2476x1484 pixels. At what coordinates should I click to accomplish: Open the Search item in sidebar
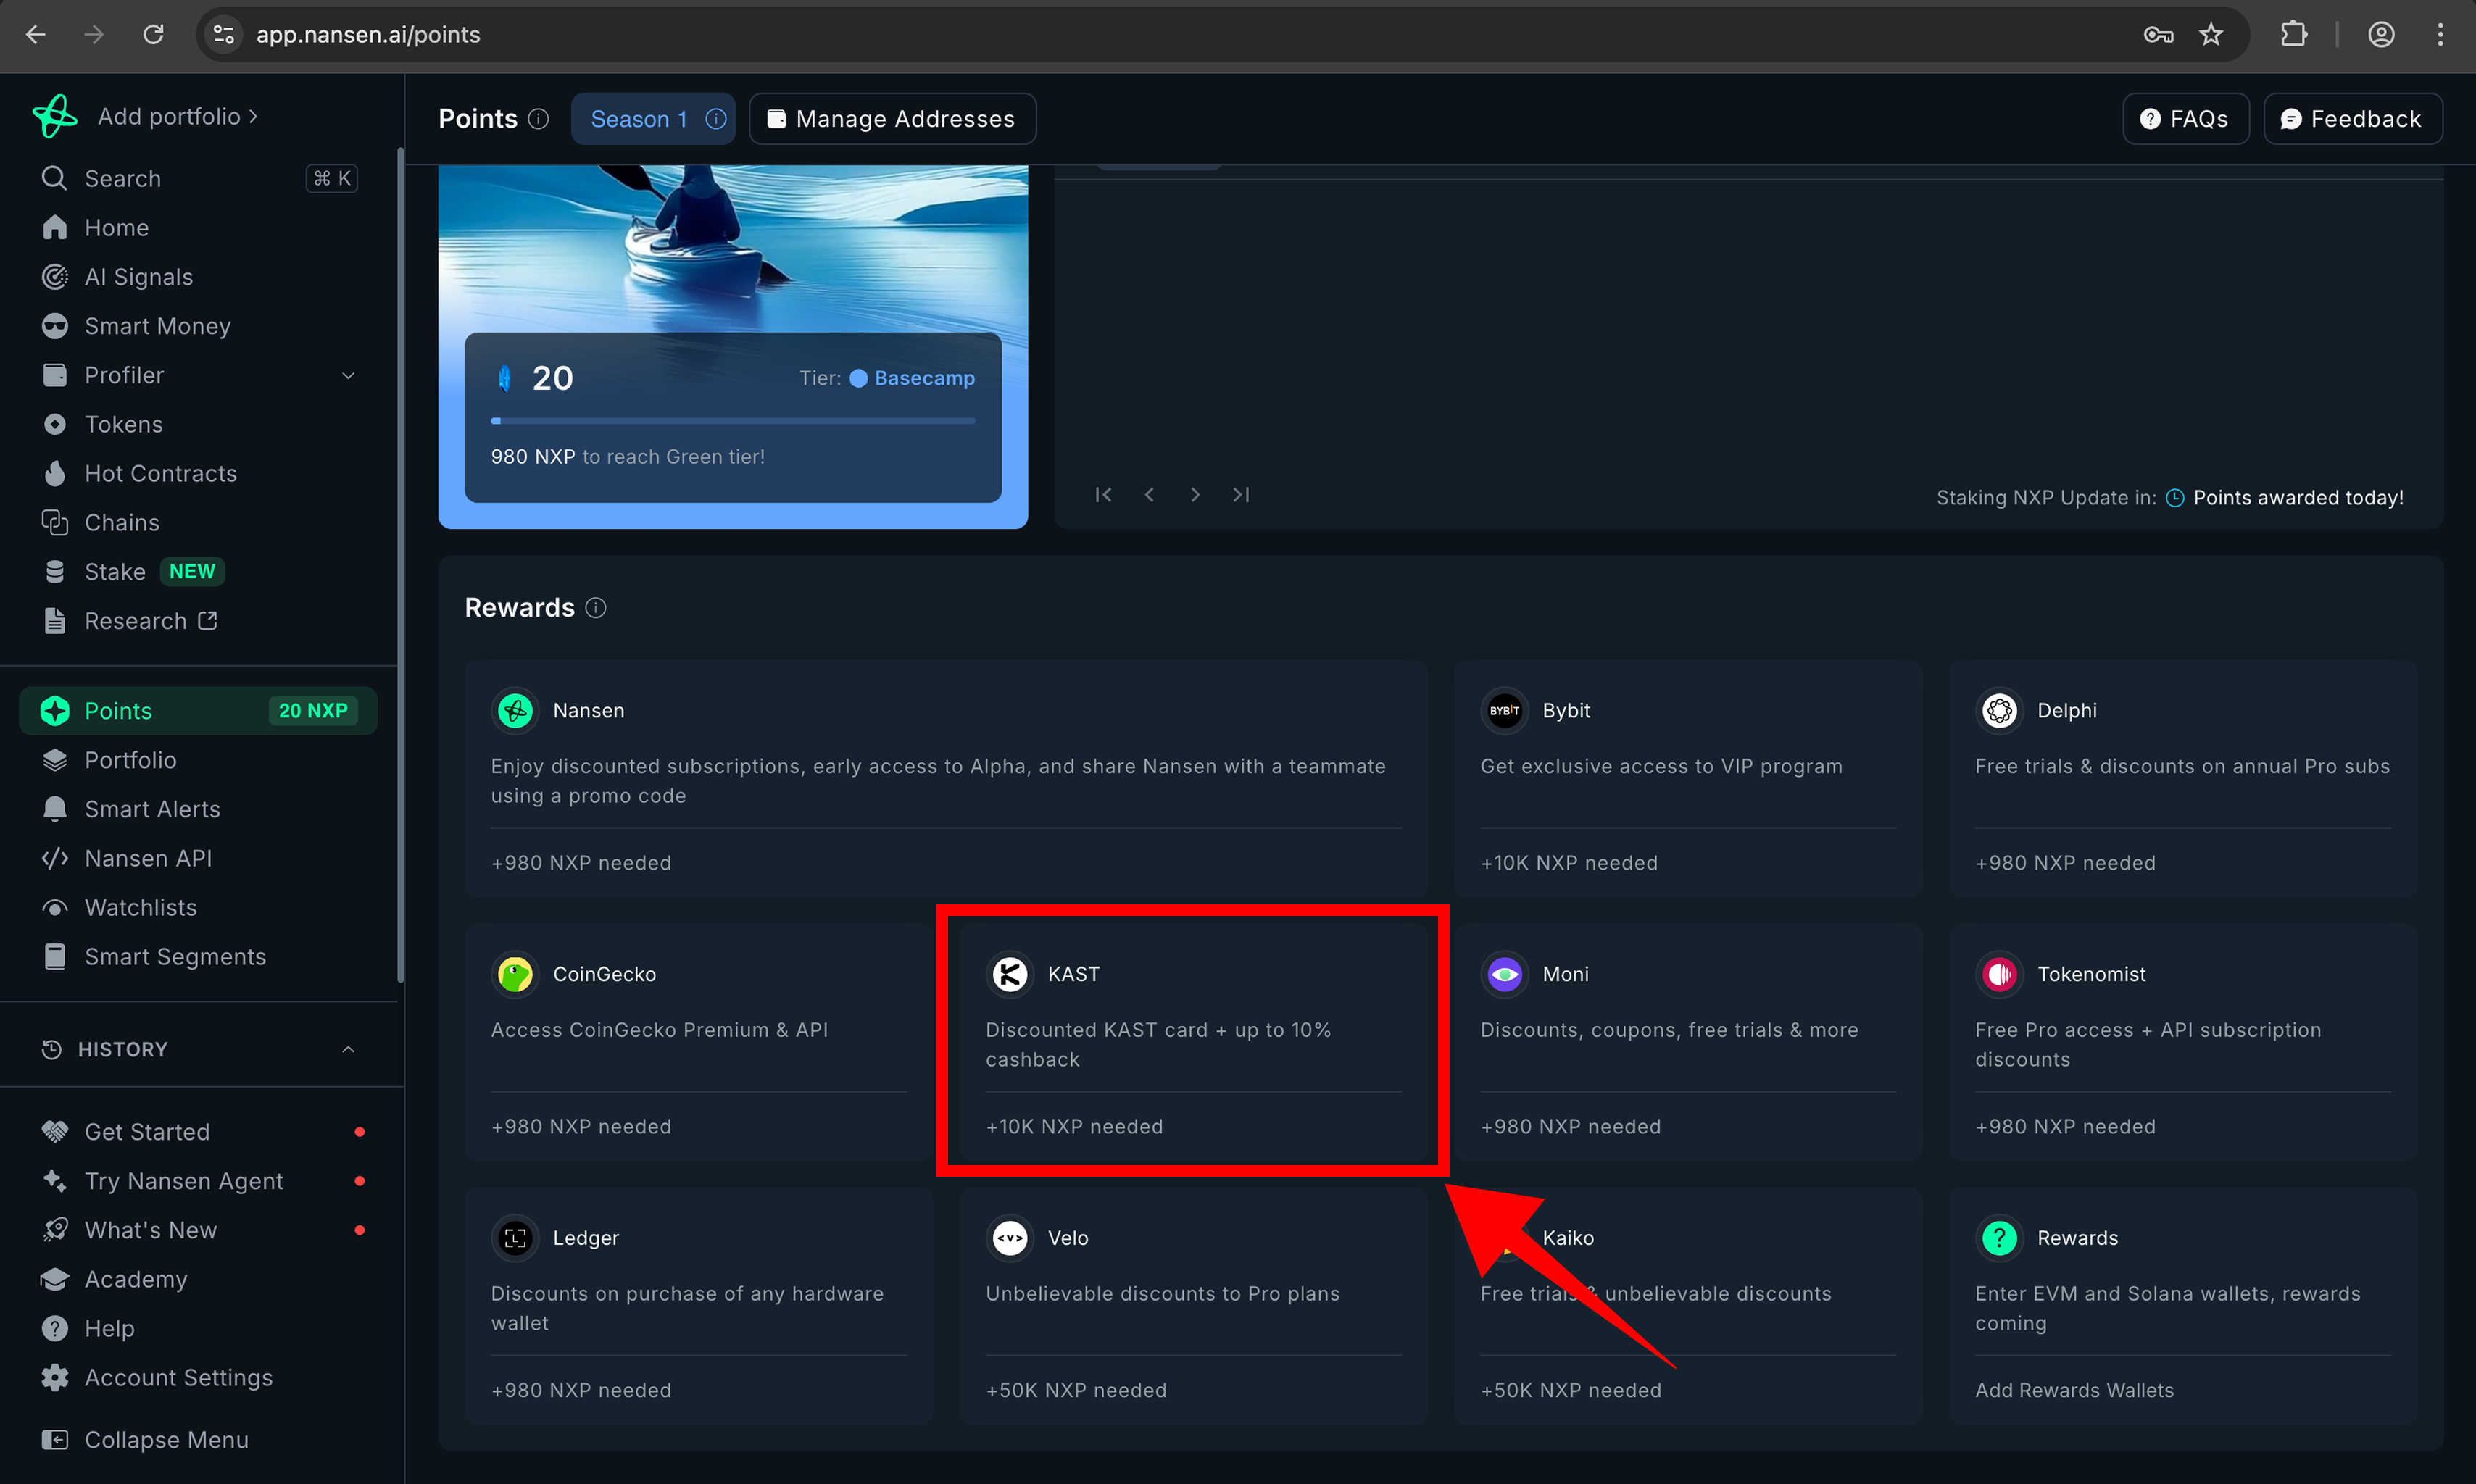point(198,178)
